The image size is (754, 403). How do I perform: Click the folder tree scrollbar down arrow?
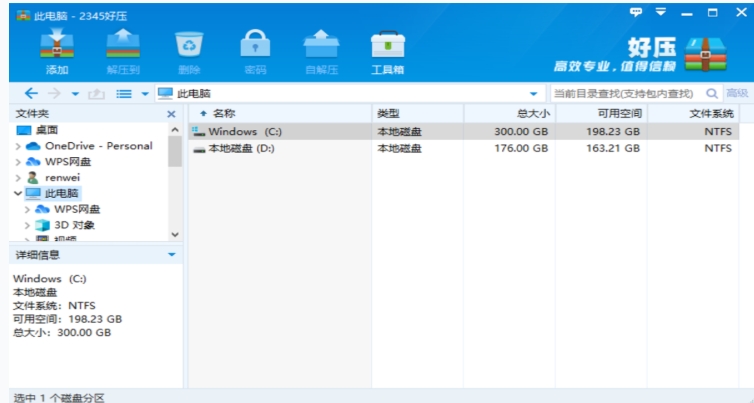coord(175,235)
